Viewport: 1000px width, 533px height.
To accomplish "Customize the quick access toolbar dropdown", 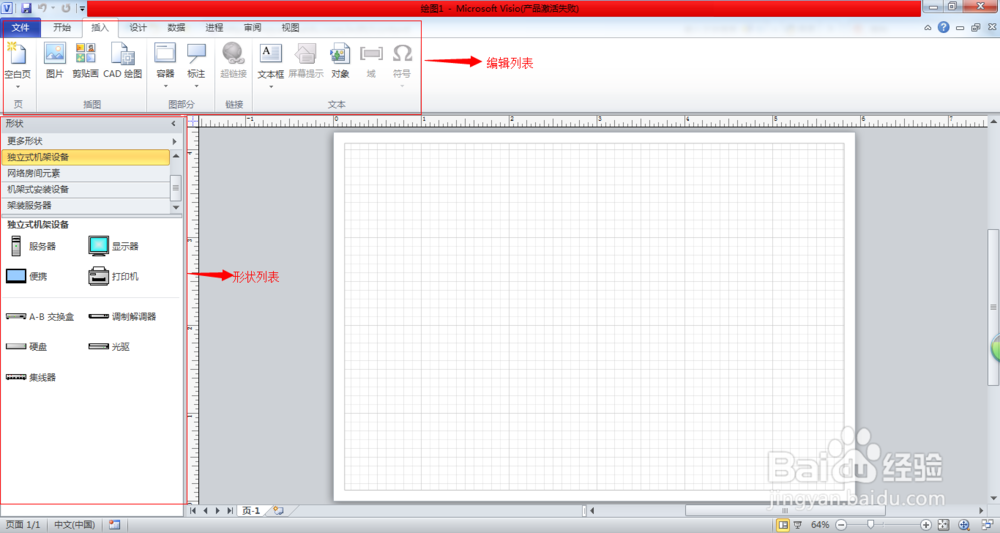I will coord(82,8).
